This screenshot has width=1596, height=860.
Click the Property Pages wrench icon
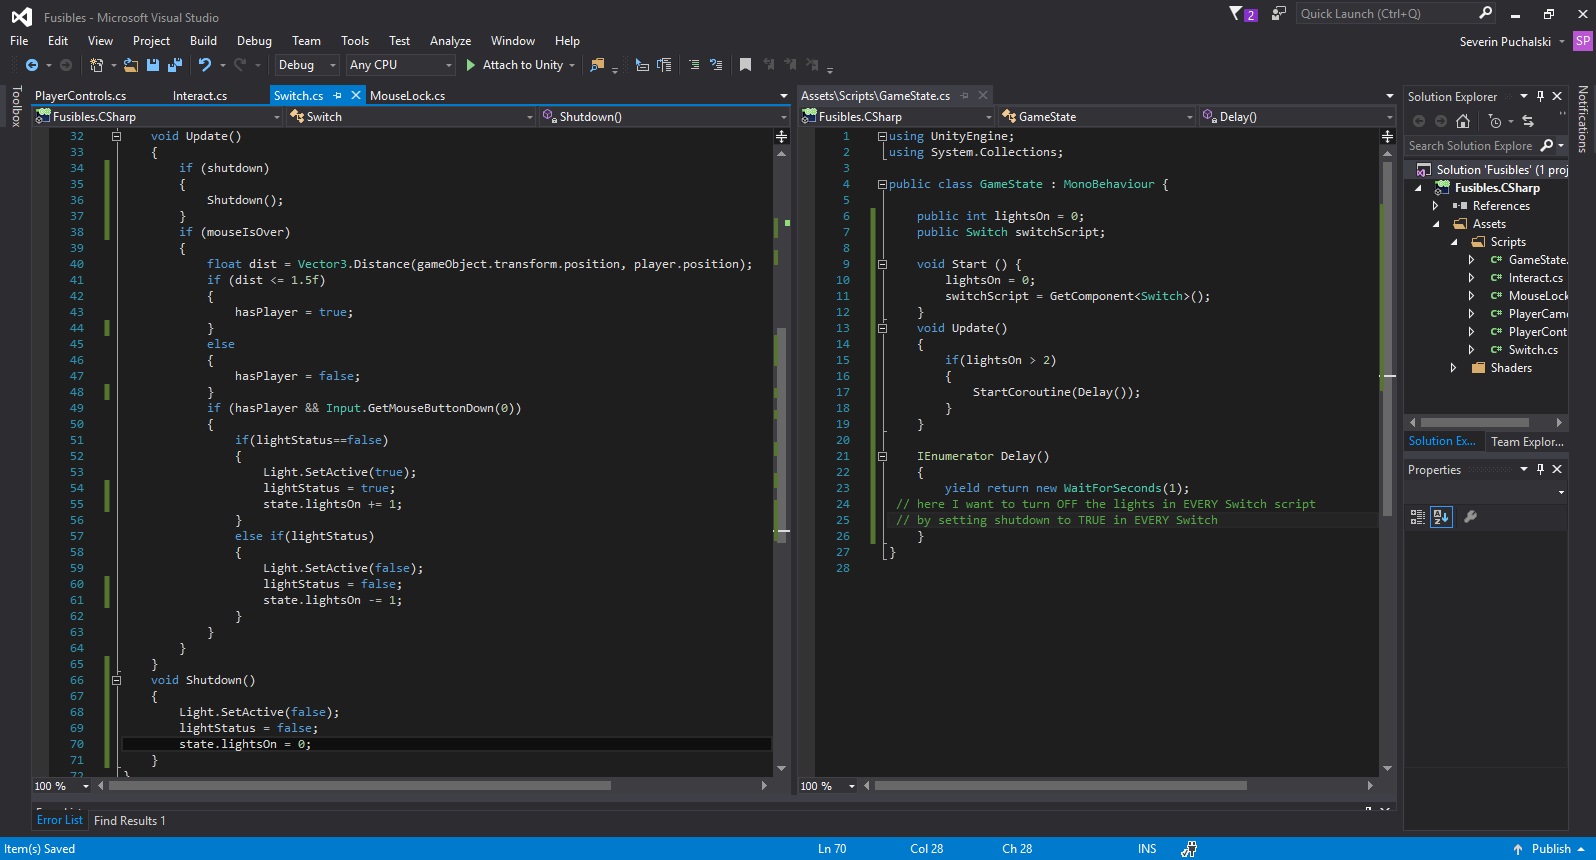click(1470, 517)
